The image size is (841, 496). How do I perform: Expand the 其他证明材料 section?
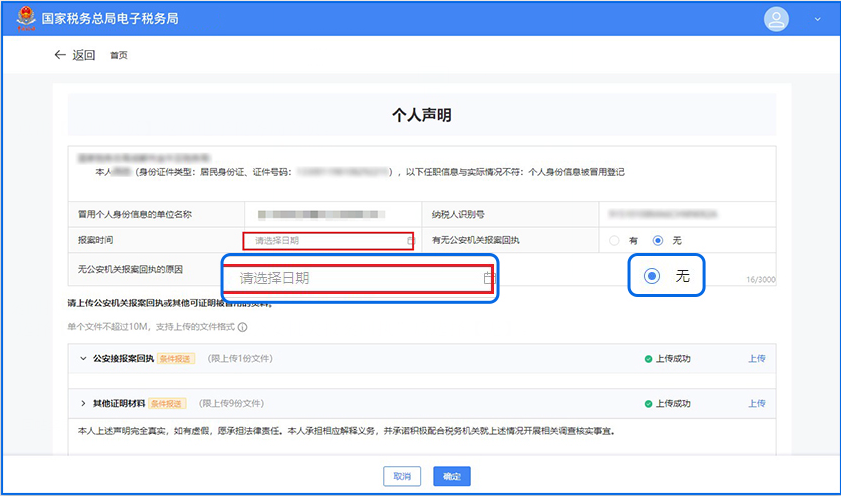pyautogui.click(x=82, y=403)
